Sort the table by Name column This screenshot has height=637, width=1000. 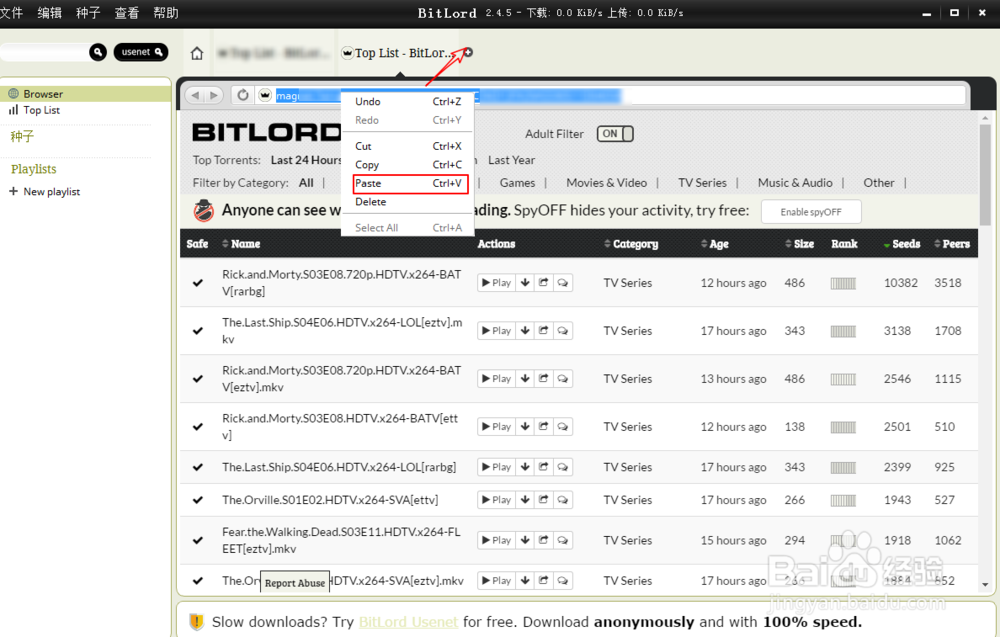241,244
